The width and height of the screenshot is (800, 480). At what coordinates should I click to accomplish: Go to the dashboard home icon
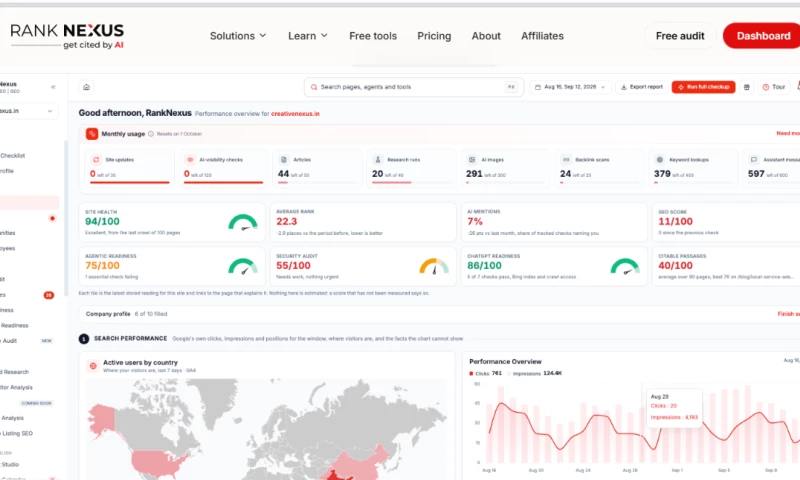point(86,87)
